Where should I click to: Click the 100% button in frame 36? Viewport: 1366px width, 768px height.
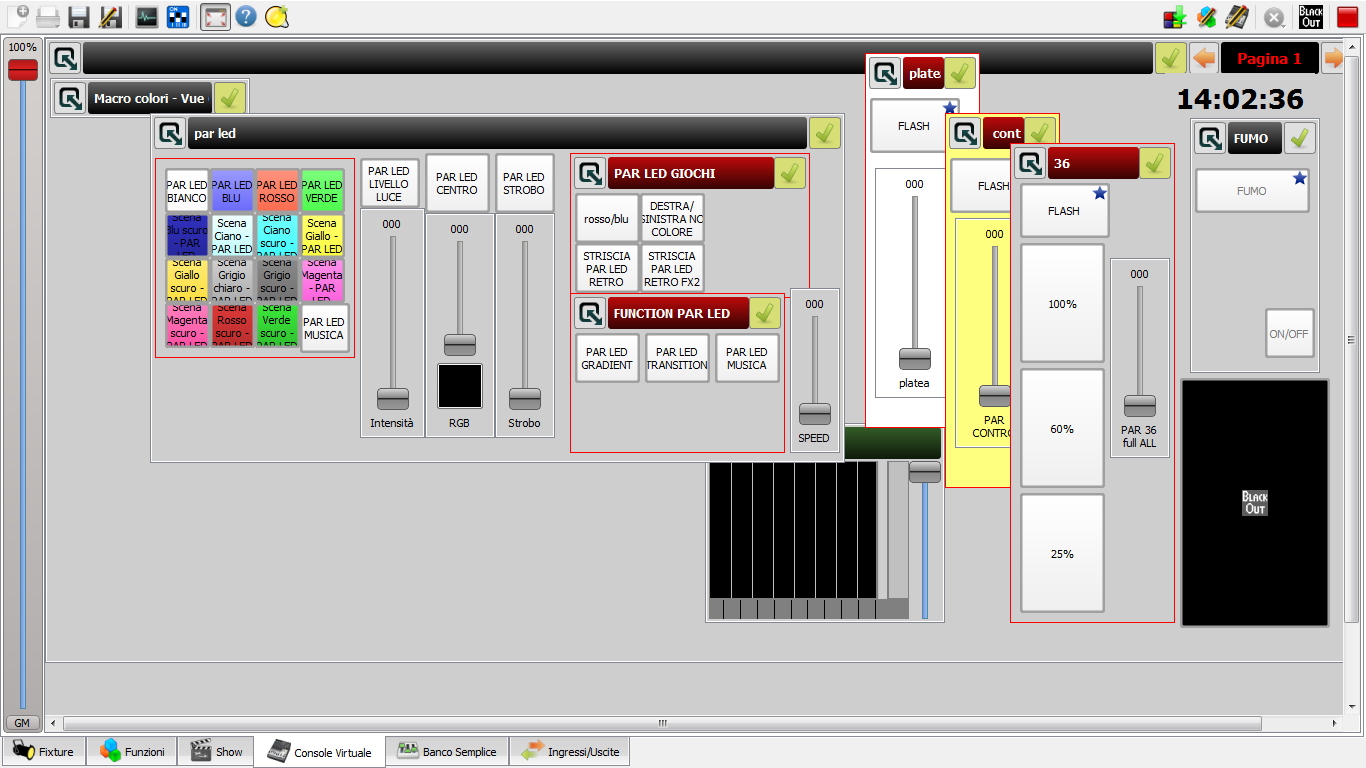pos(1062,303)
